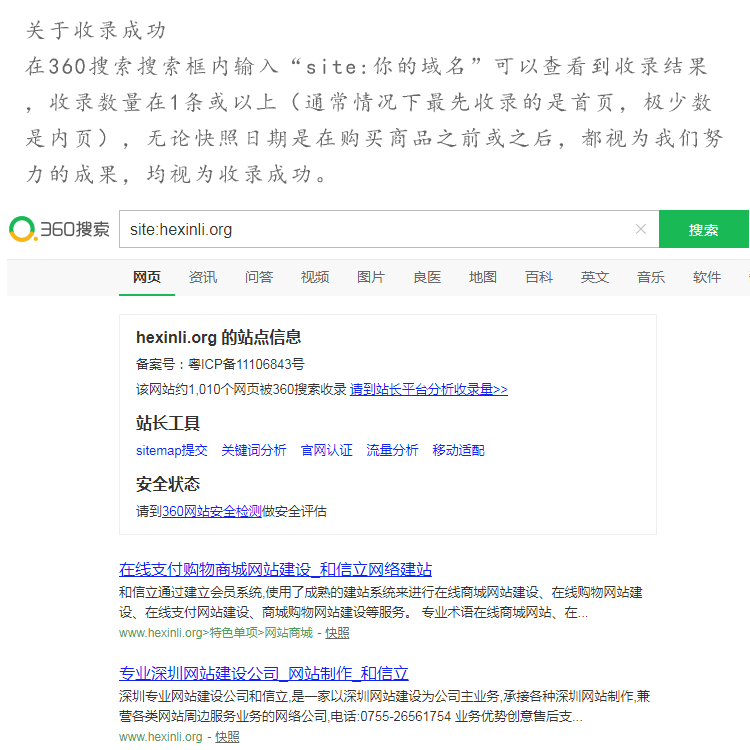Open the 英文 tab

click(595, 277)
